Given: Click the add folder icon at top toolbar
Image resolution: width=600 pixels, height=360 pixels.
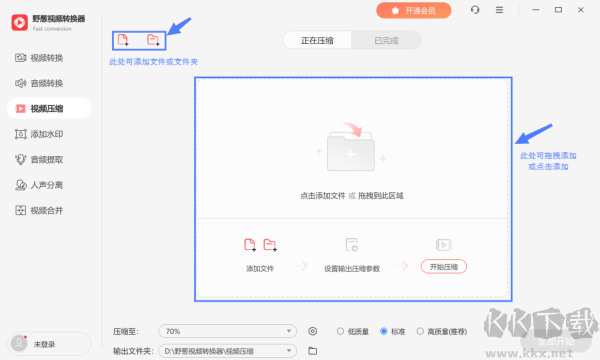Looking at the screenshot, I should point(153,40).
